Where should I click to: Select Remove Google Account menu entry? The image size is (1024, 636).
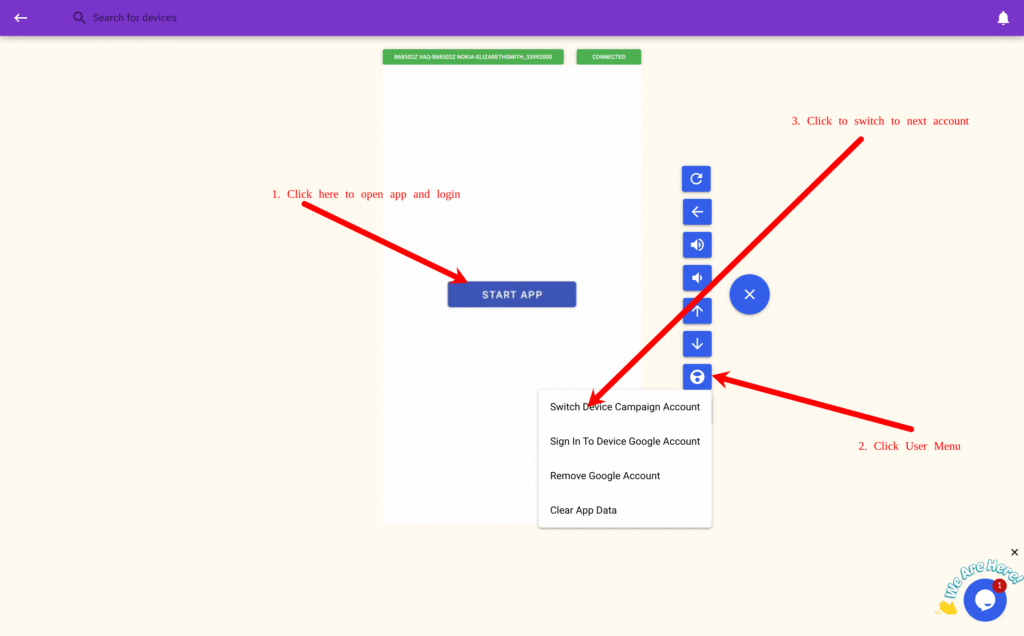click(x=604, y=476)
